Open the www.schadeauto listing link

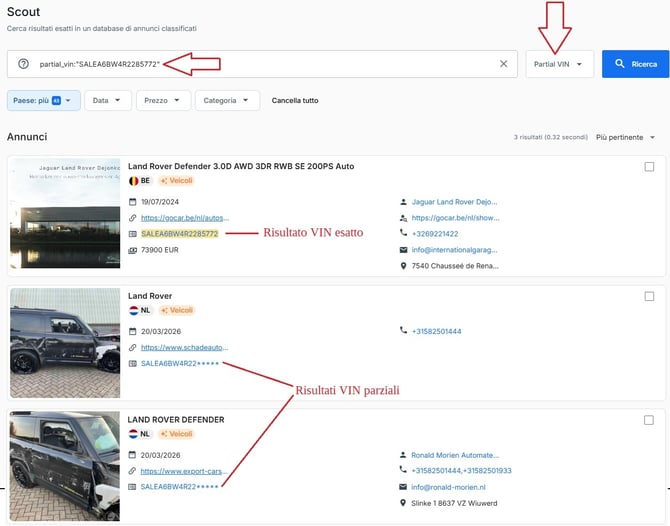(185, 347)
